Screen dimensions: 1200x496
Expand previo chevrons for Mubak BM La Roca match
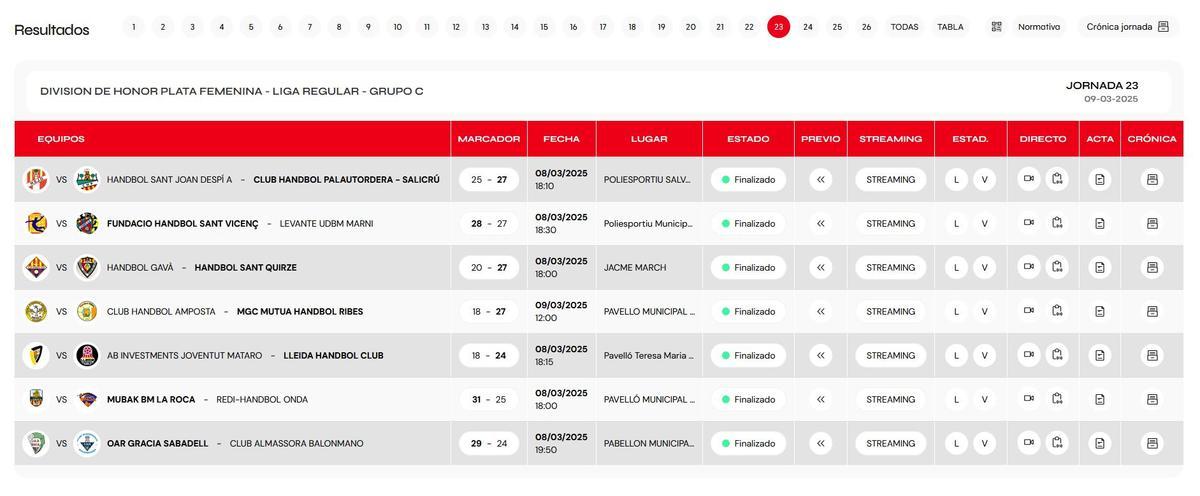pyautogui.click(x=821, y=399)
